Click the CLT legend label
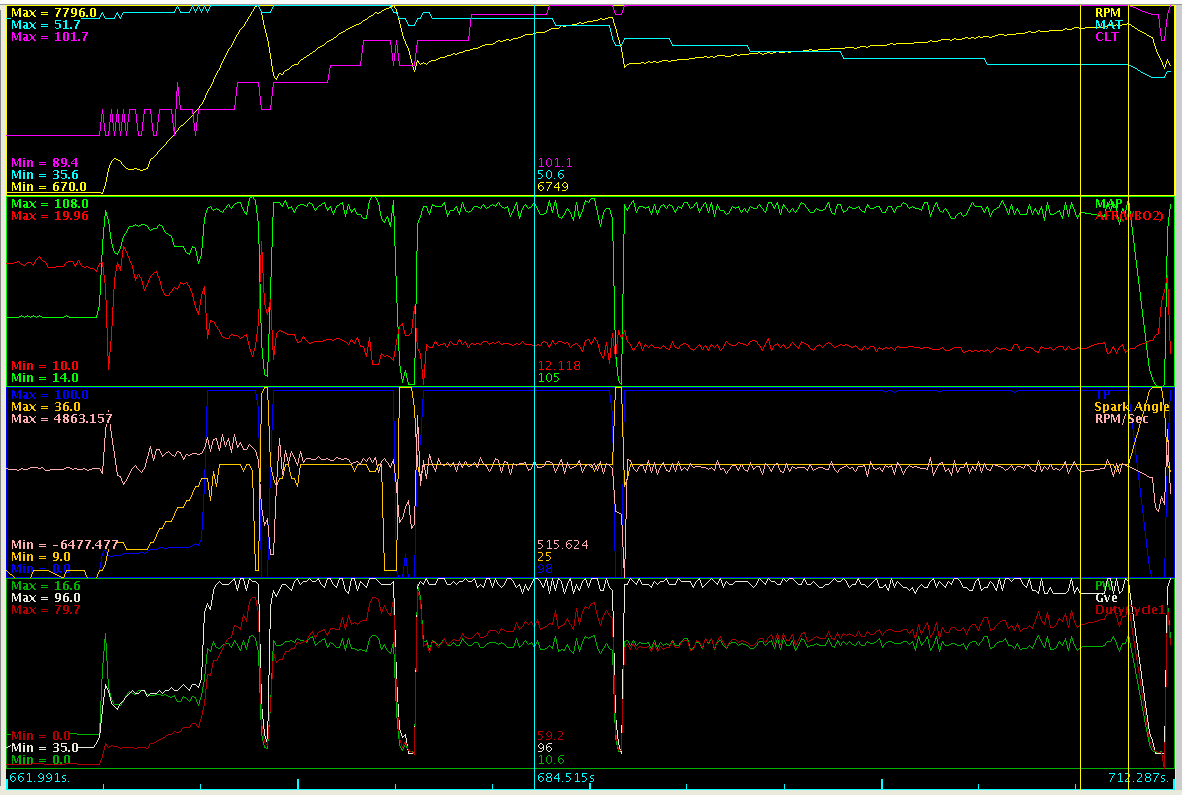Viewport: 1182px width, 795px height. point(1107,37)
